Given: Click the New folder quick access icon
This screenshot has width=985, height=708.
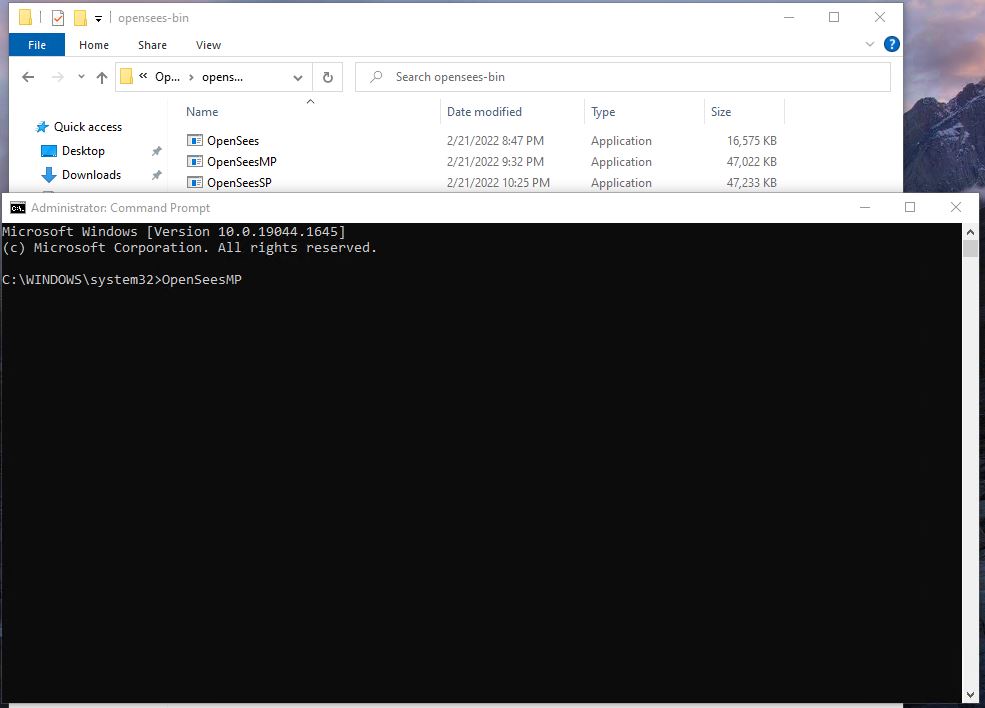Looking at the screenshot, I should point(80,18).
